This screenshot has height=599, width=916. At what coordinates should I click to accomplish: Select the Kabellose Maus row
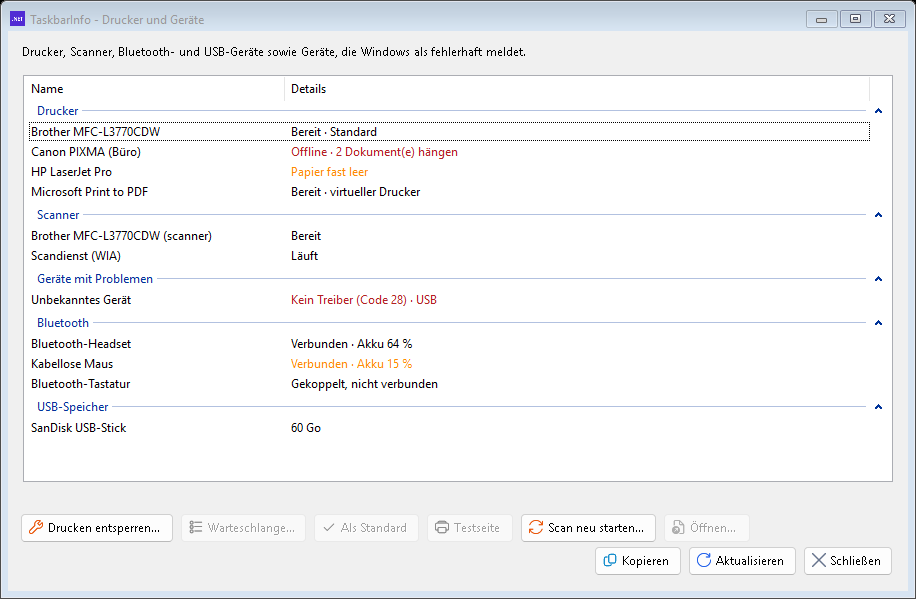[x=449, y=363]
